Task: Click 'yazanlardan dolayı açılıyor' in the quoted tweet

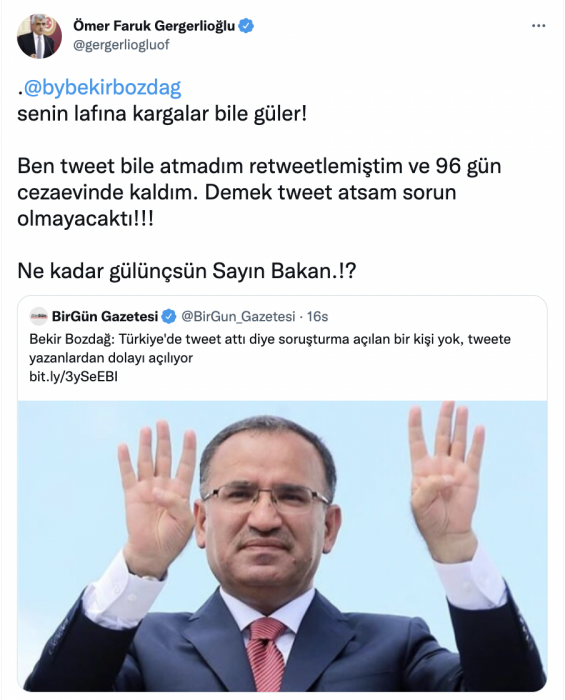Action: click(111, 358)
